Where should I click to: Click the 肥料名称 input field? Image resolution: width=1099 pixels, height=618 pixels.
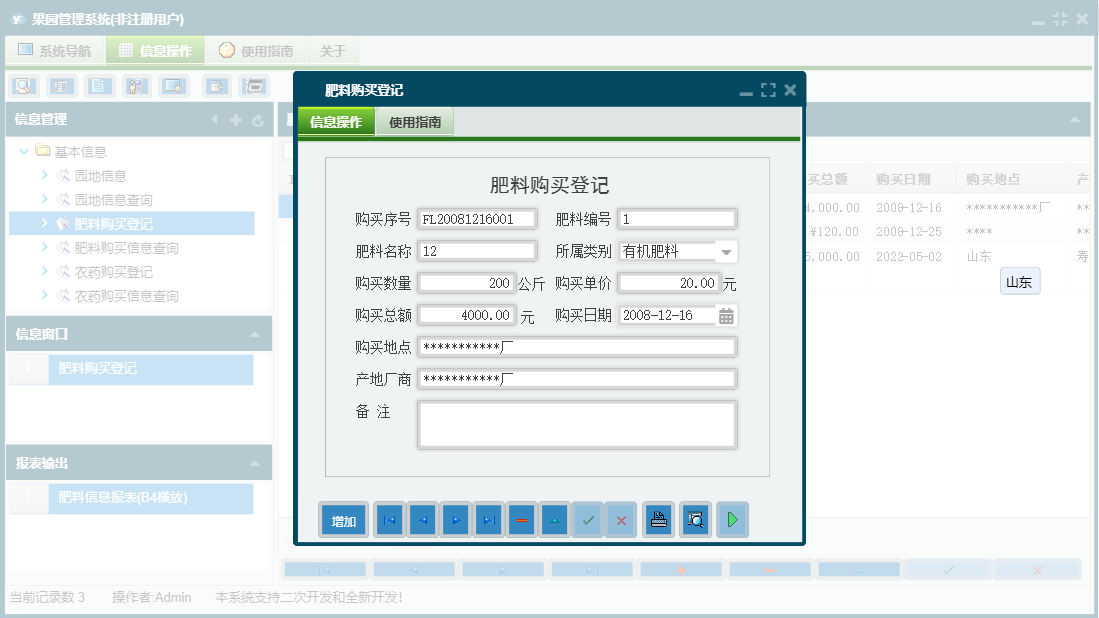point(477,252)
